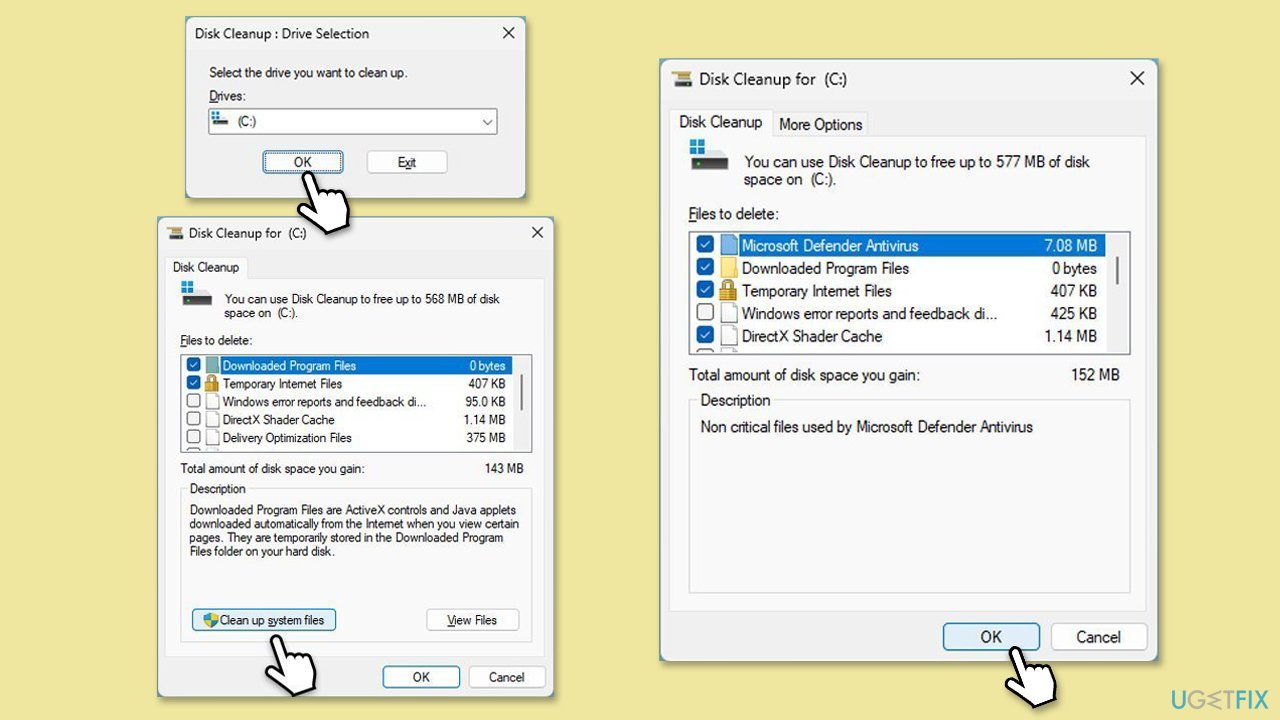Uncheck the Microsoft Defender Antivirus checkbox

pyautogui.click(x=705, y=245)
